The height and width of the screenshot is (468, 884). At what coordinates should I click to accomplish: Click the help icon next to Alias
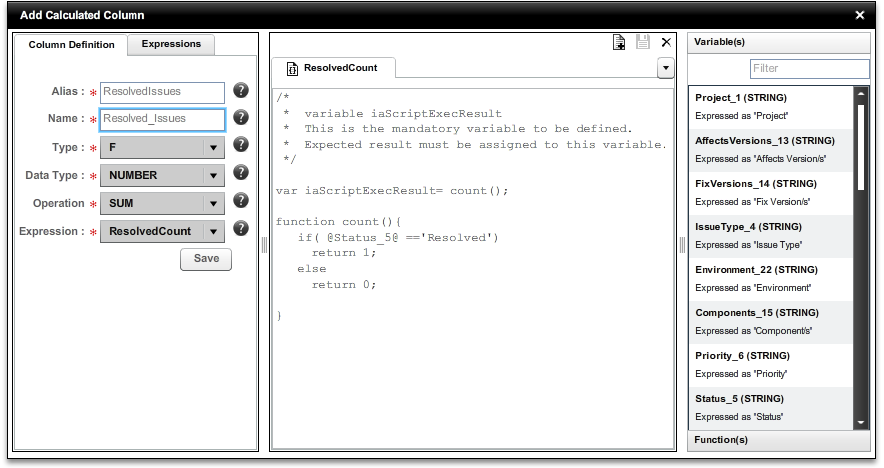click(241, 90)
